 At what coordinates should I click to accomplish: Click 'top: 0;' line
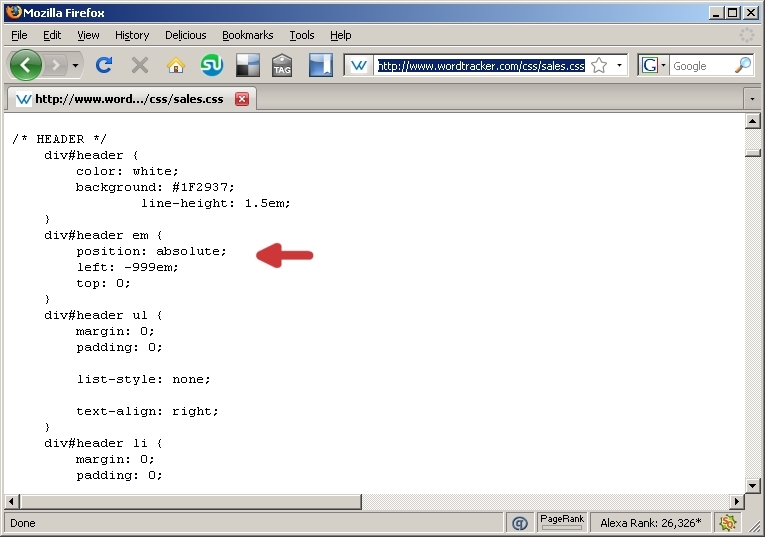[103, 283]
